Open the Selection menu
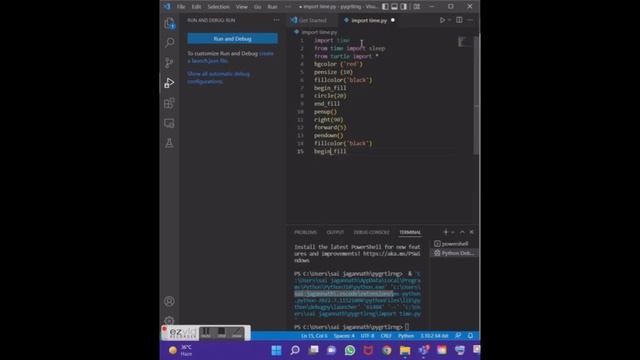The height and width of the screenshot is (360, 640). click(218, 7)
